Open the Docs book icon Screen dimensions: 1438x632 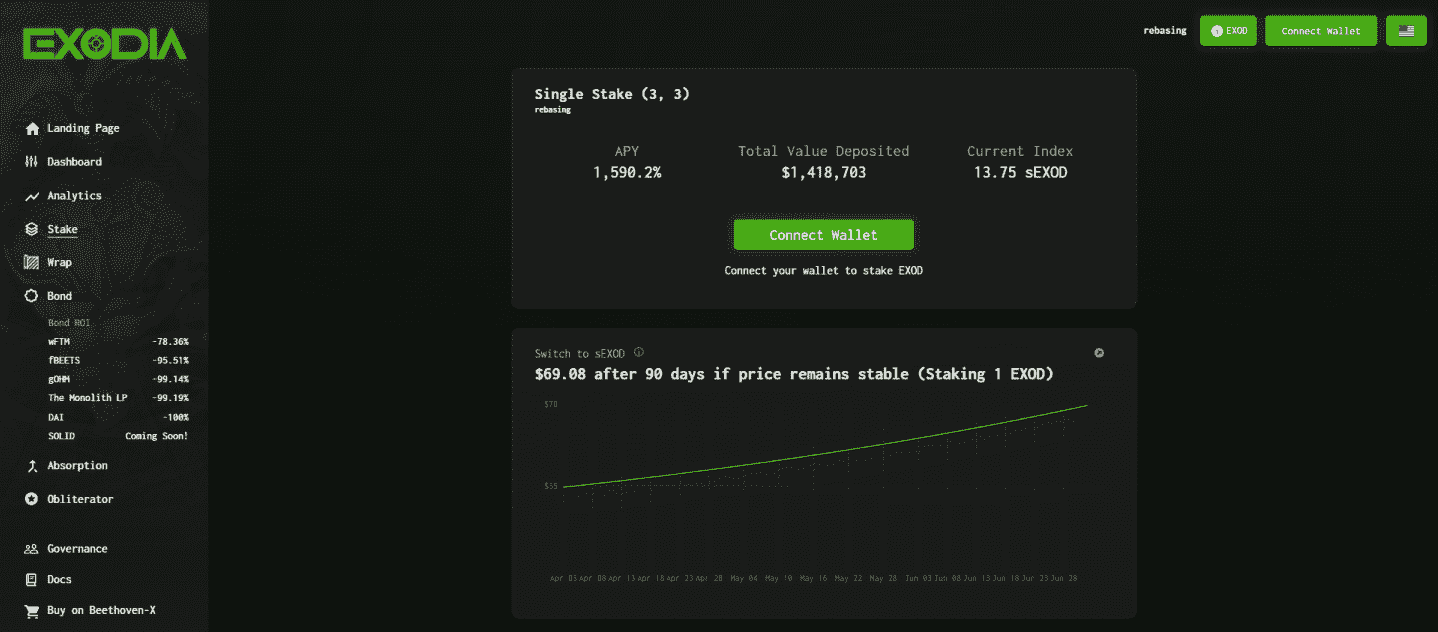[x=32, y=579]
